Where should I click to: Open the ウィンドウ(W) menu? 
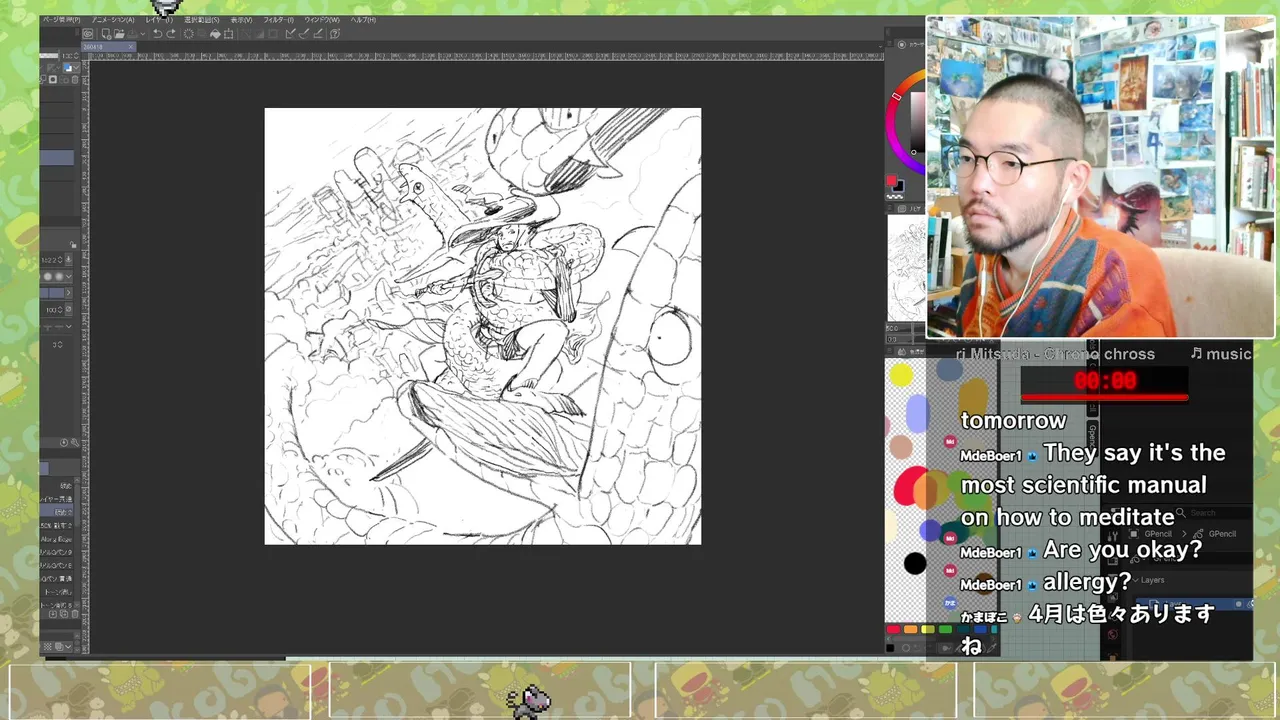(x=322, y=20)
